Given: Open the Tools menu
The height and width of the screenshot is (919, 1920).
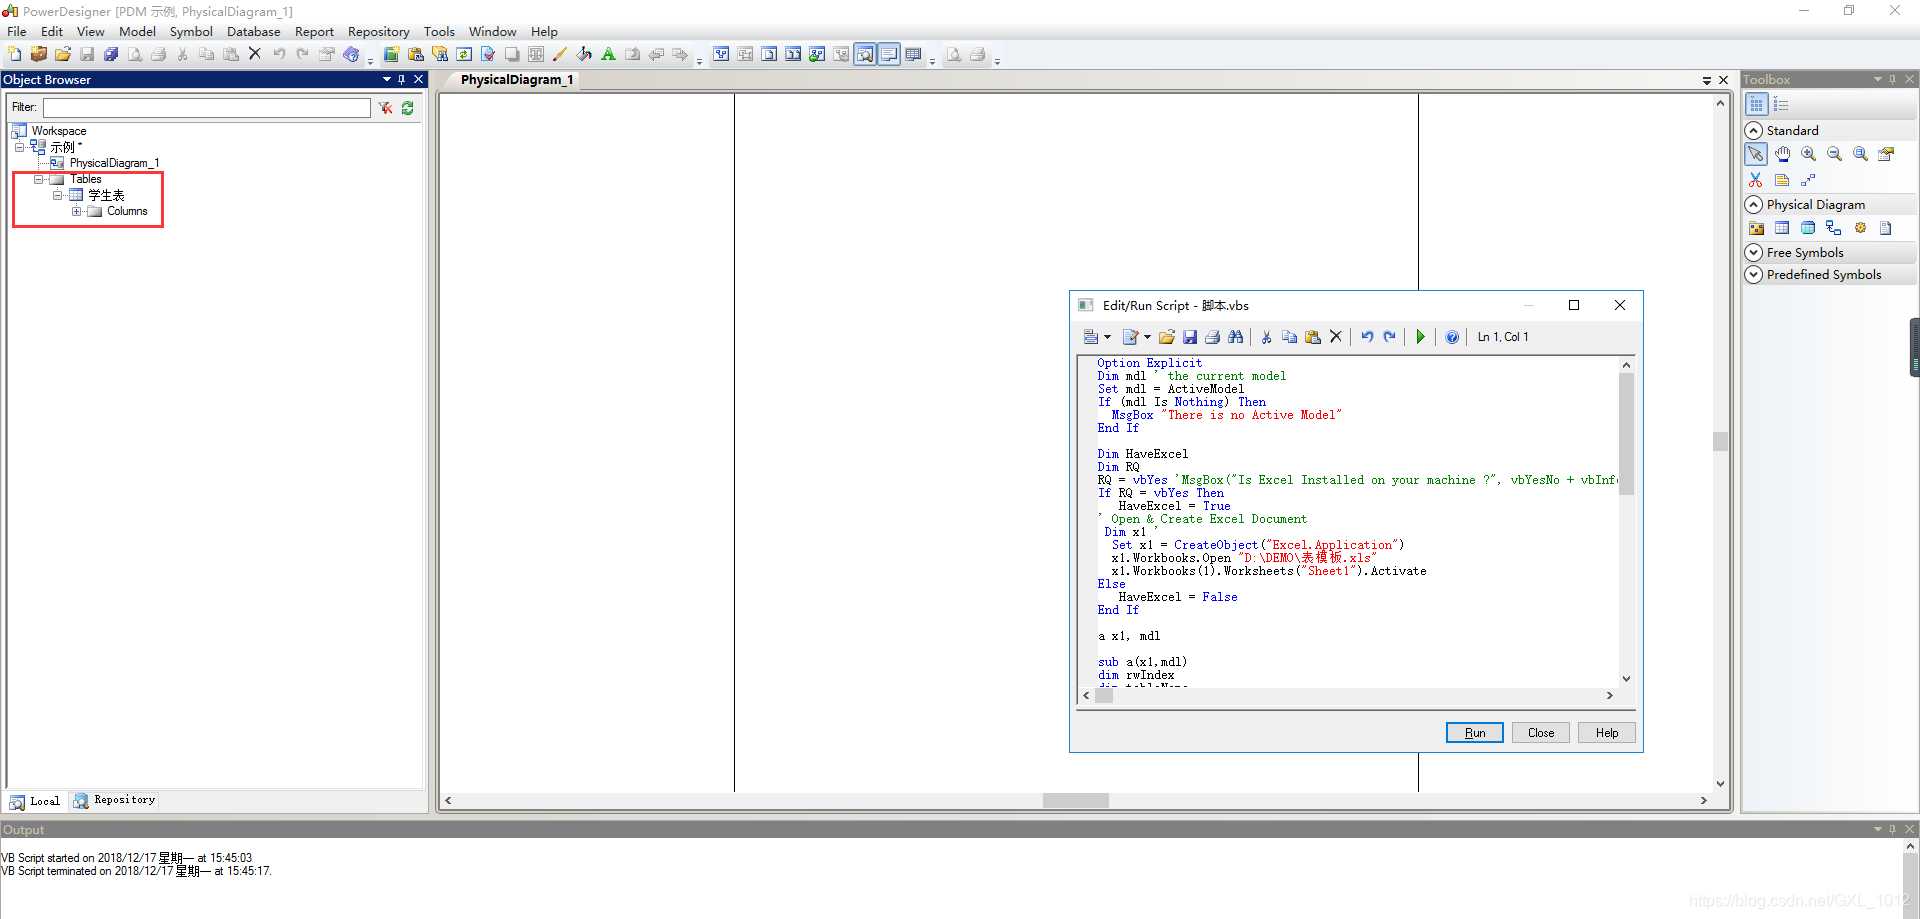Looking at the screenshot, I should point(439,32).
